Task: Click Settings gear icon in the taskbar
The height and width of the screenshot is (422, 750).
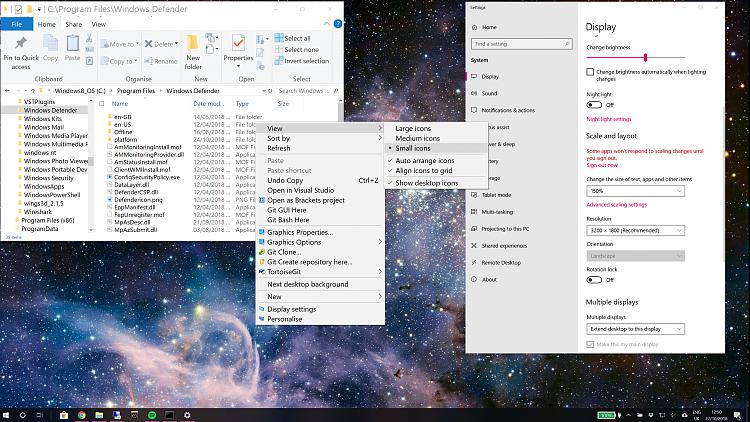Action: pos(187,415)
